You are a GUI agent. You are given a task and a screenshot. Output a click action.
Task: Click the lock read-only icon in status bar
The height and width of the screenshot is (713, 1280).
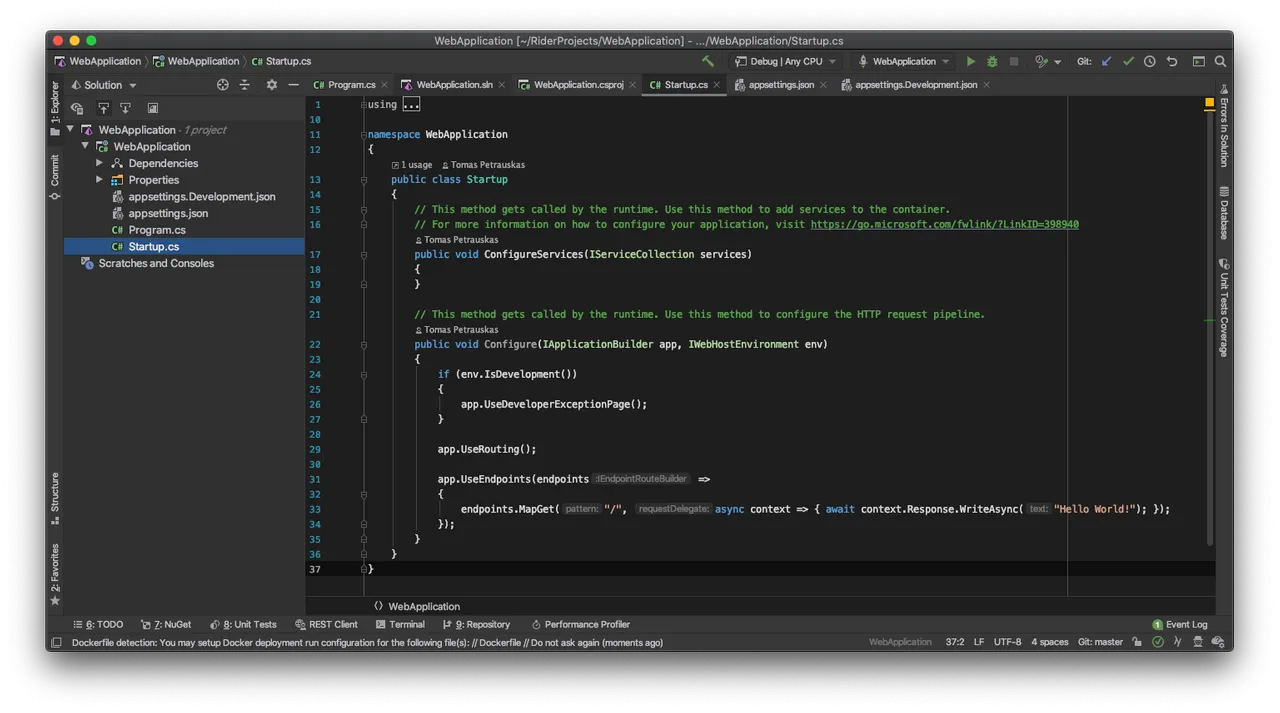point(1137,642)
